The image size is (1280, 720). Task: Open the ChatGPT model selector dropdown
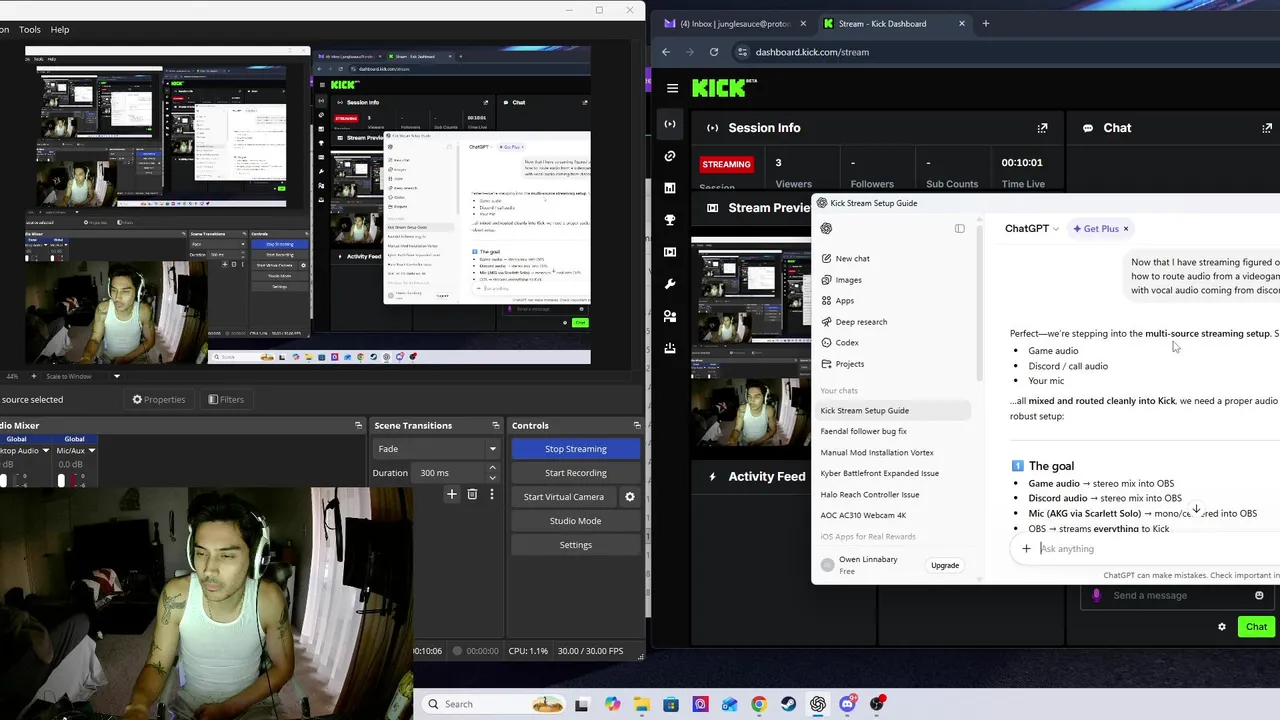[1031, 229]
